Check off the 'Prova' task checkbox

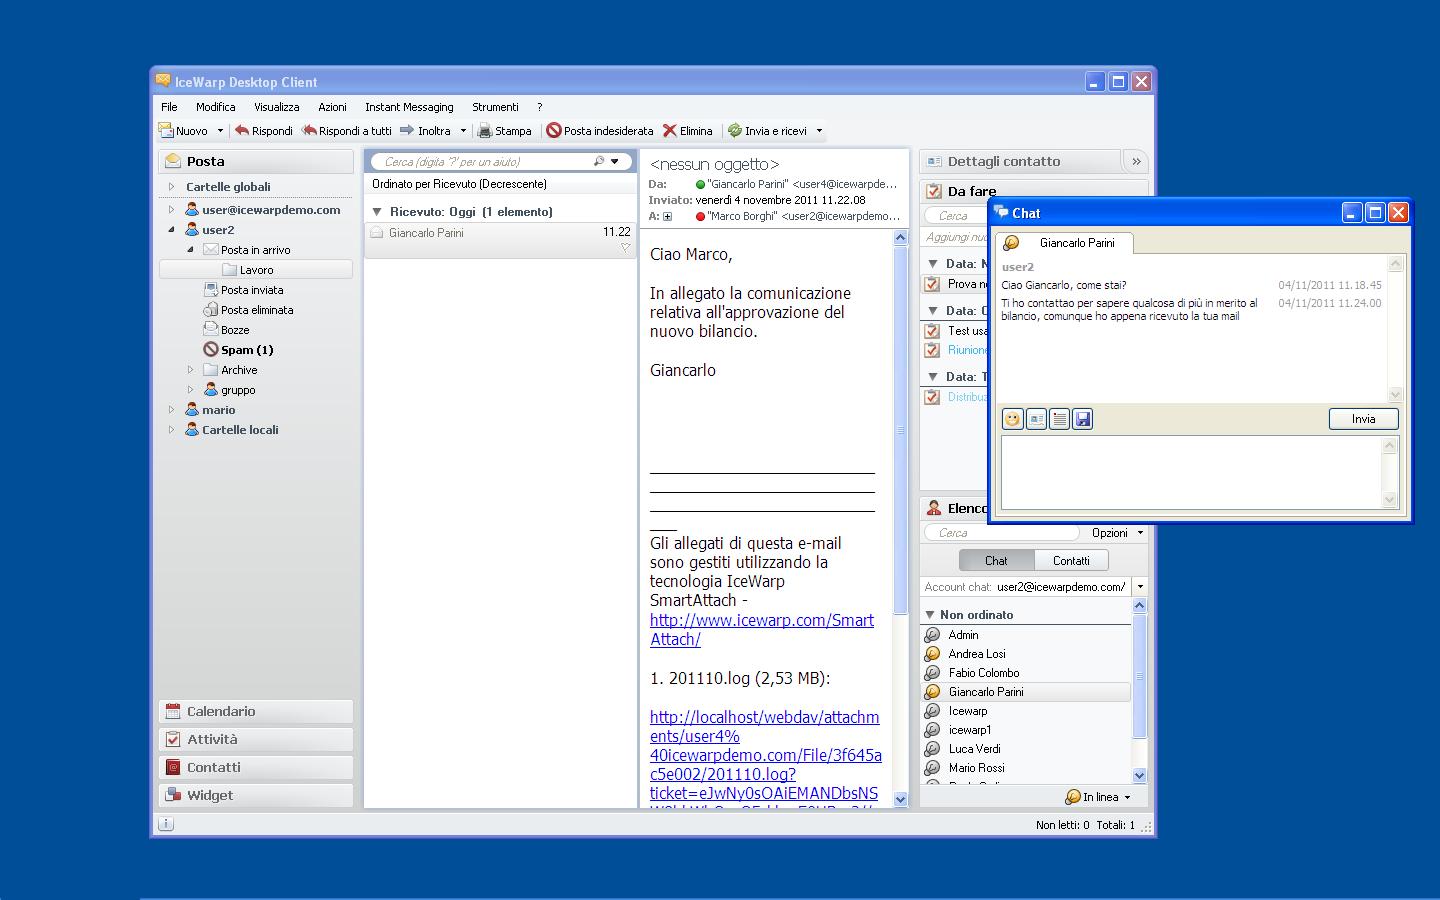933,284
